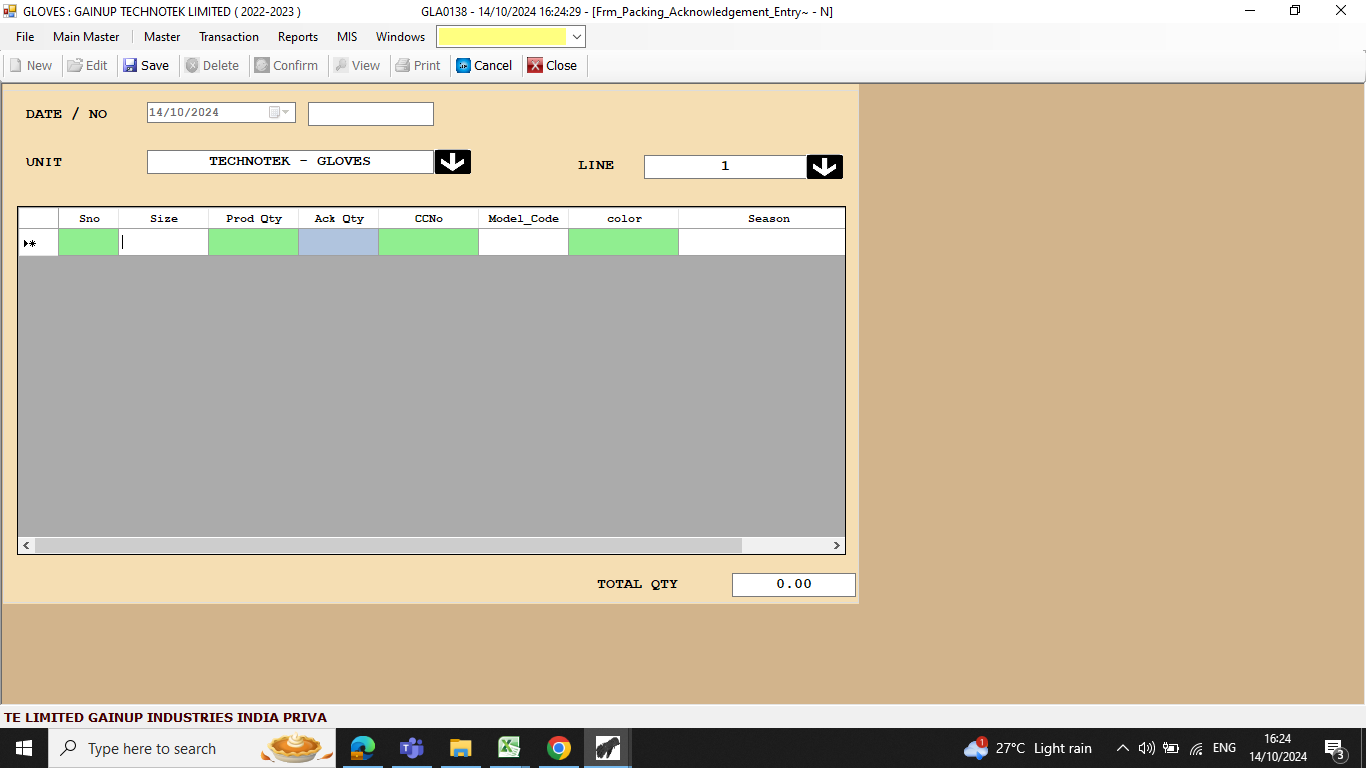The height and width of the screenshot is (768, 1366).
Task: Click the Size cell in the grid row
Action: tap(163, 242)
